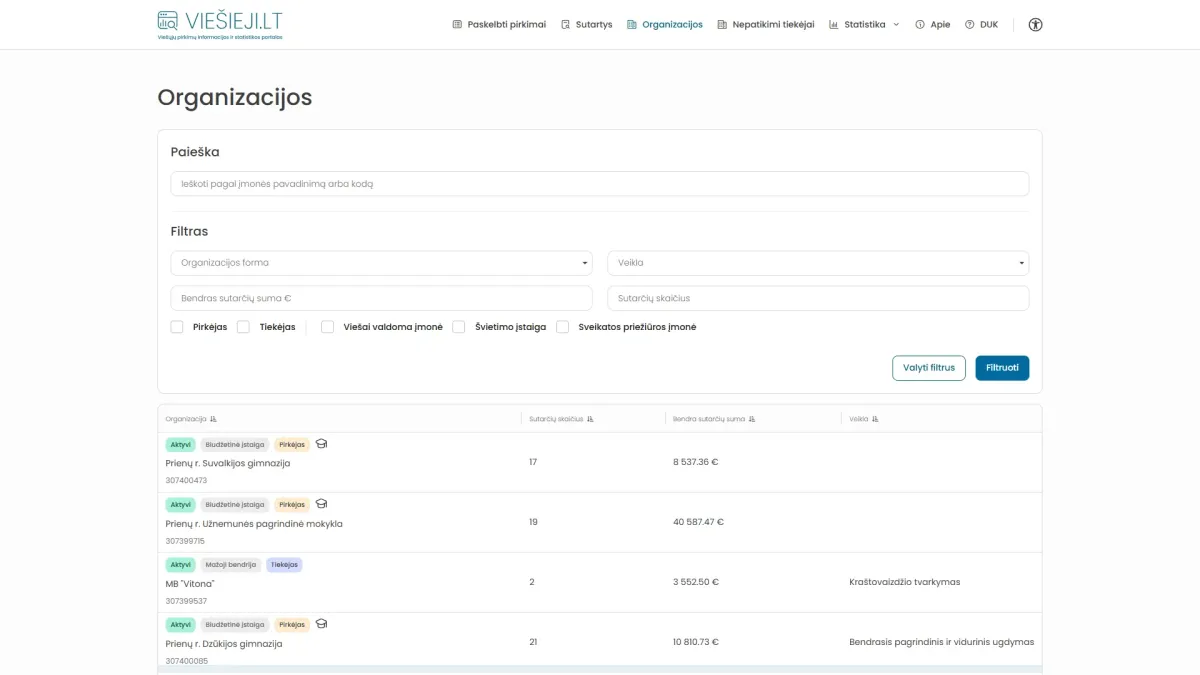
Task: Click education icon for Užnemunės pagrindinė mokykla
Action: (x=321, y=504)
